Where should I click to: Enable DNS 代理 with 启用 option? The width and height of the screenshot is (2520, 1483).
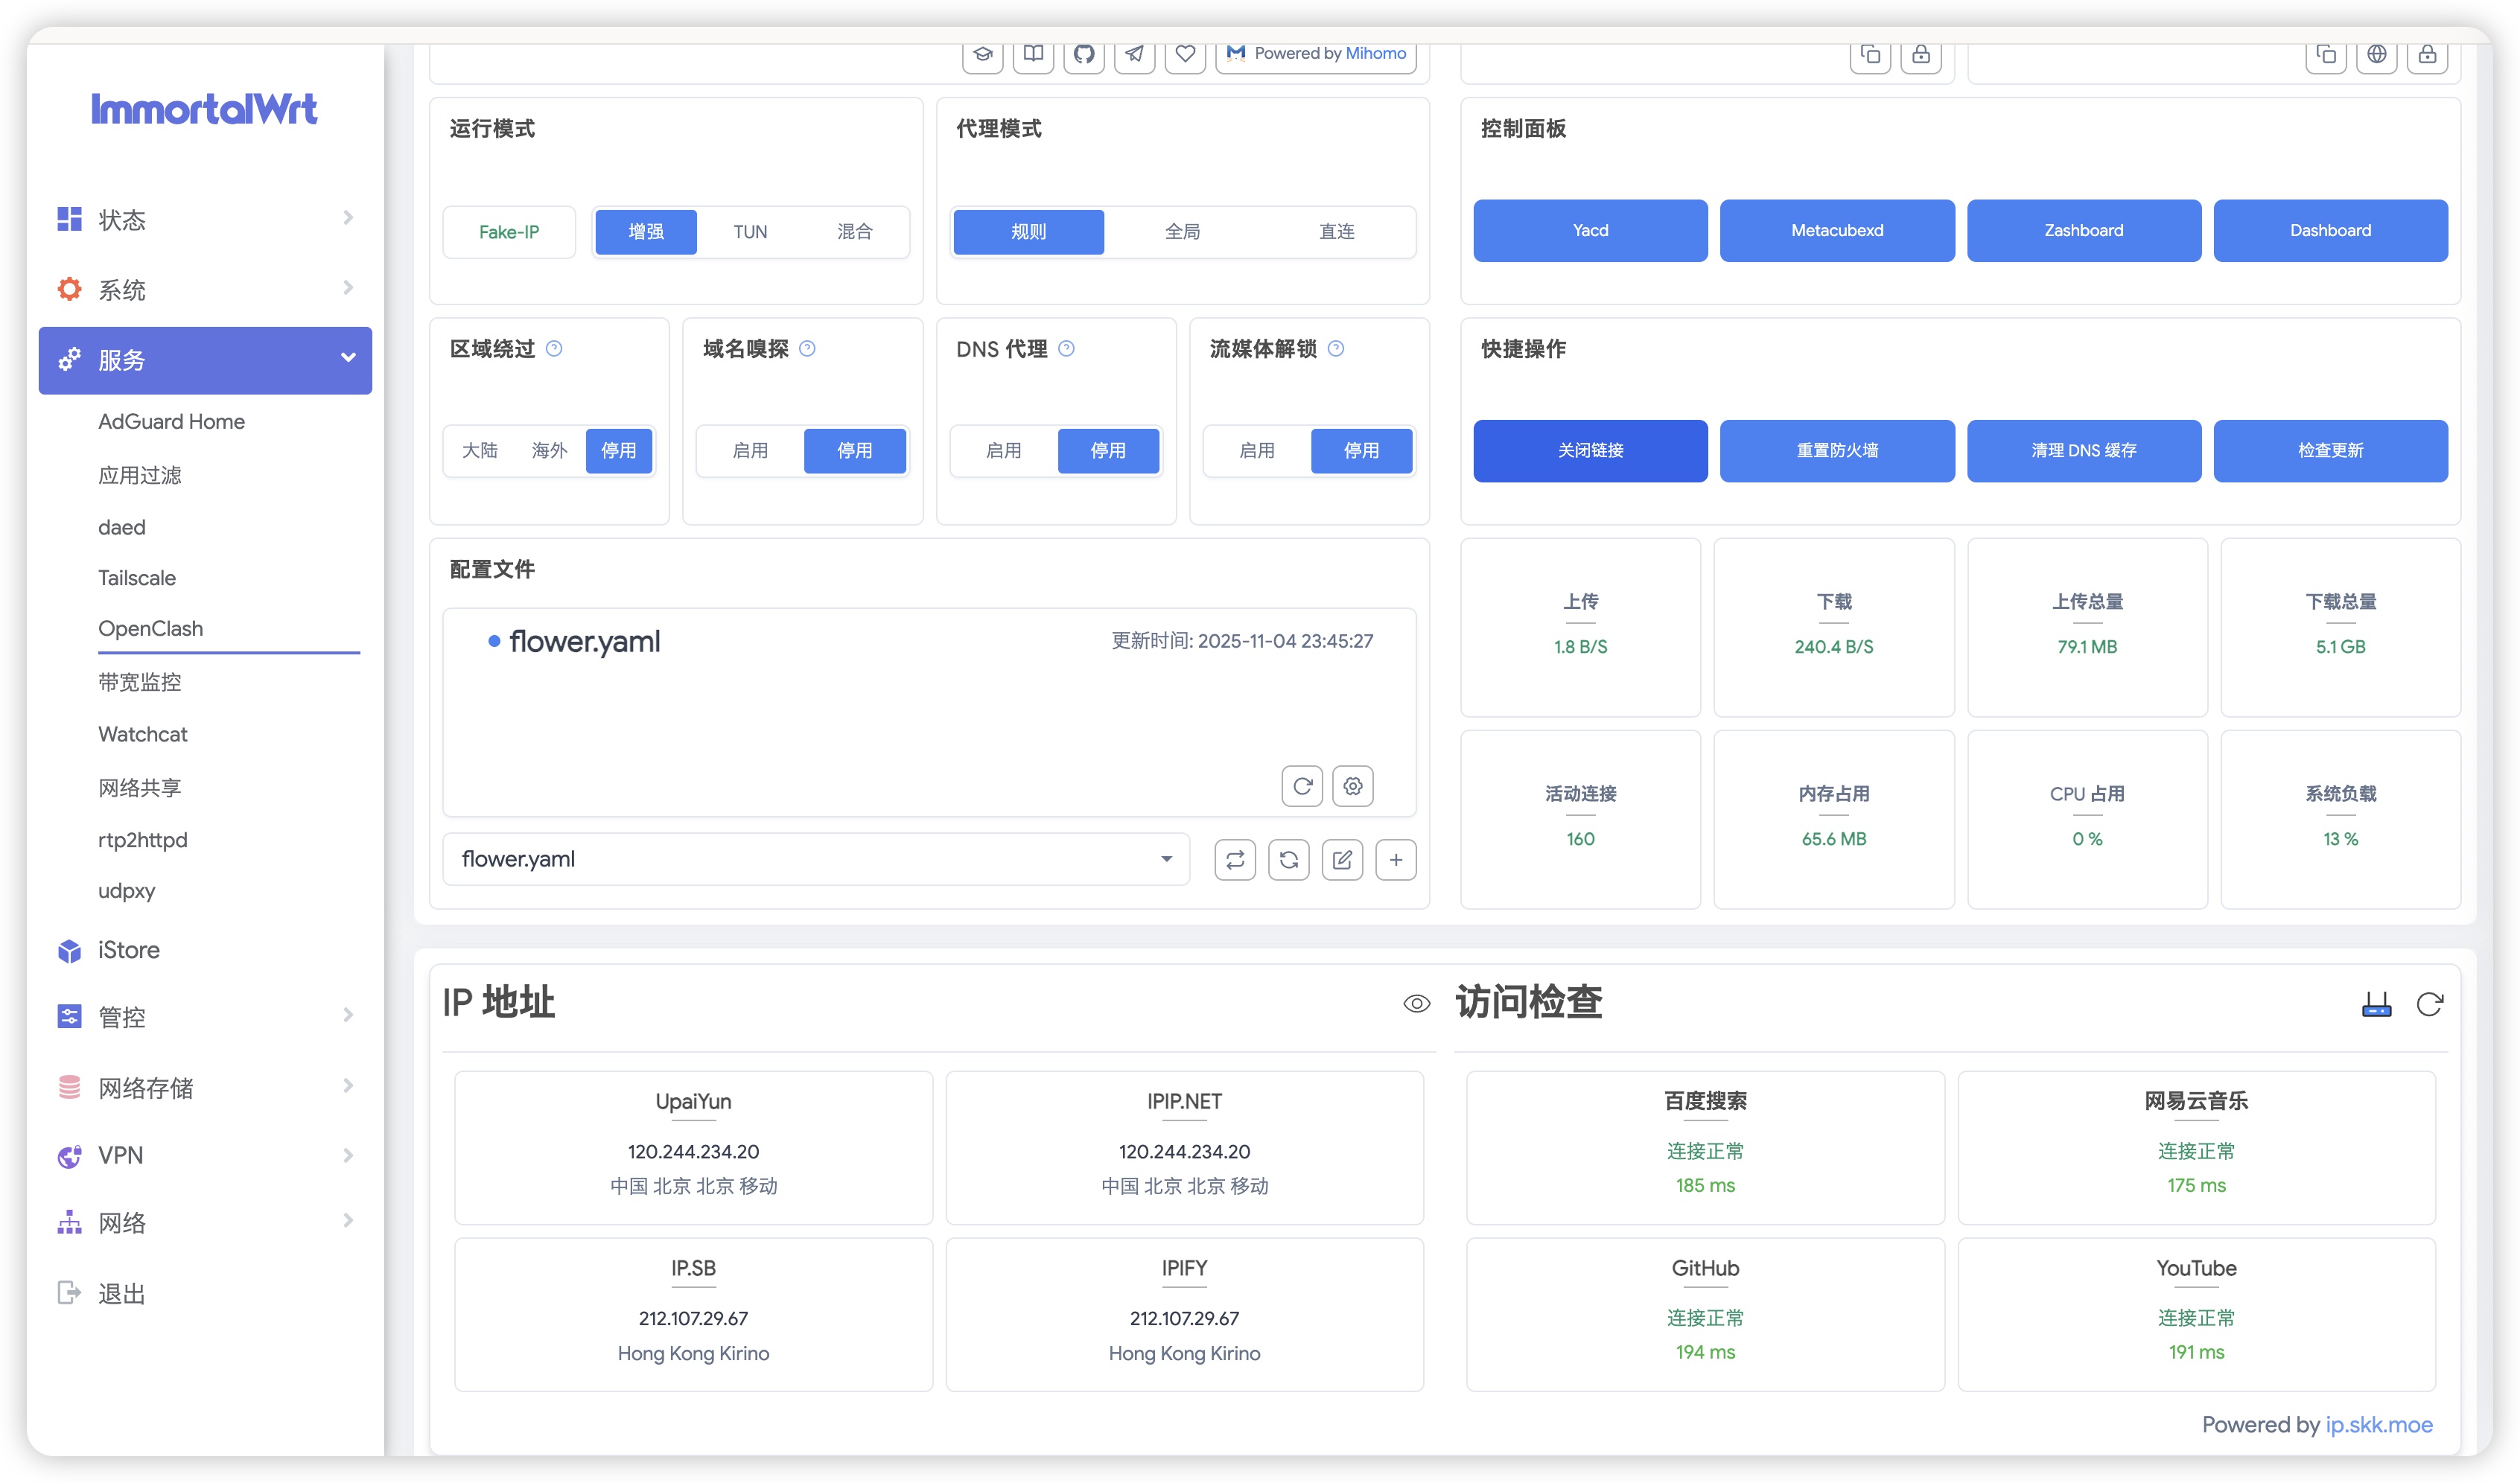[1003, 451]
